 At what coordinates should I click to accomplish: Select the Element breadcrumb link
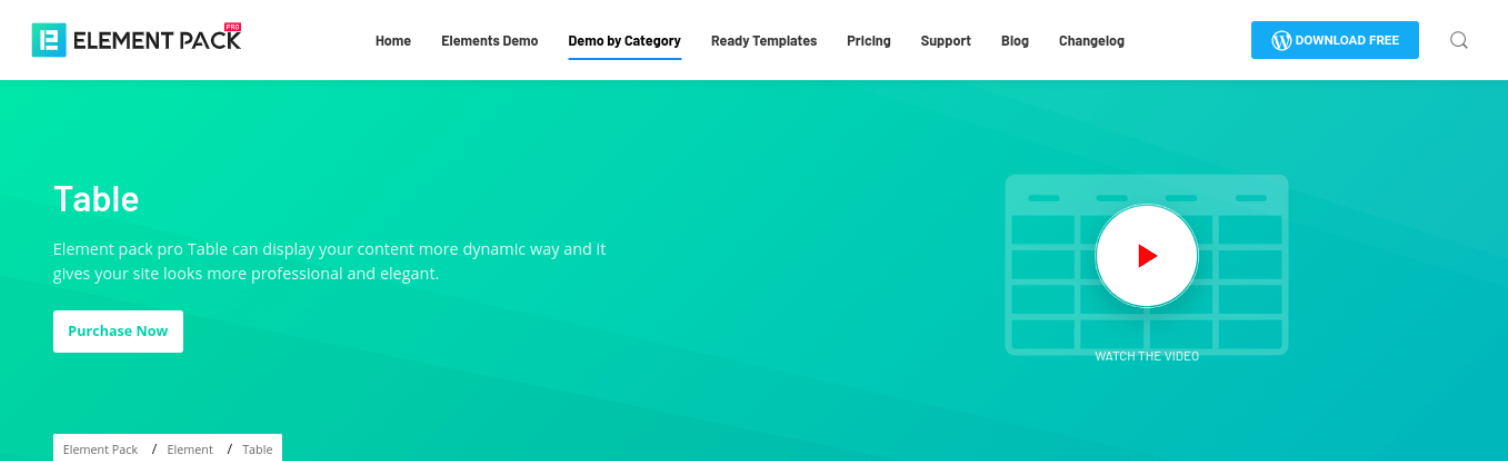tap(190, 449)
